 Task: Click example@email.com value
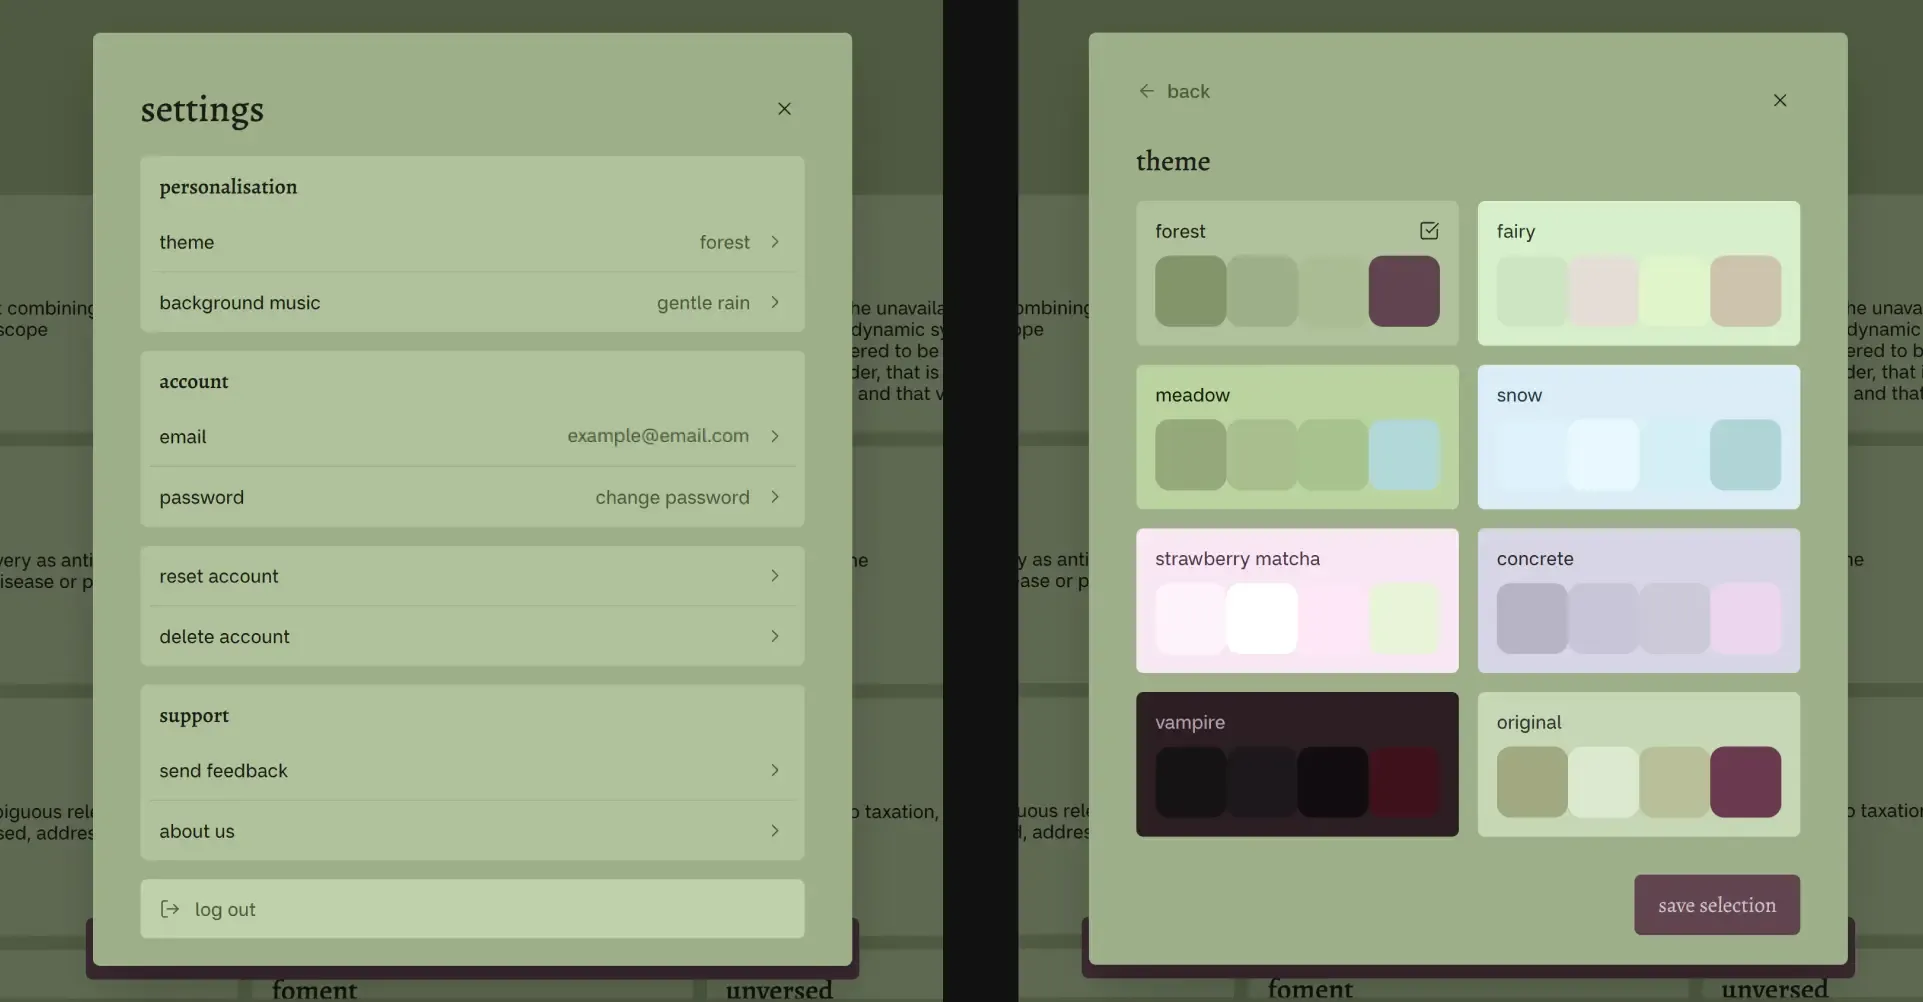click(x=658, y=436)
